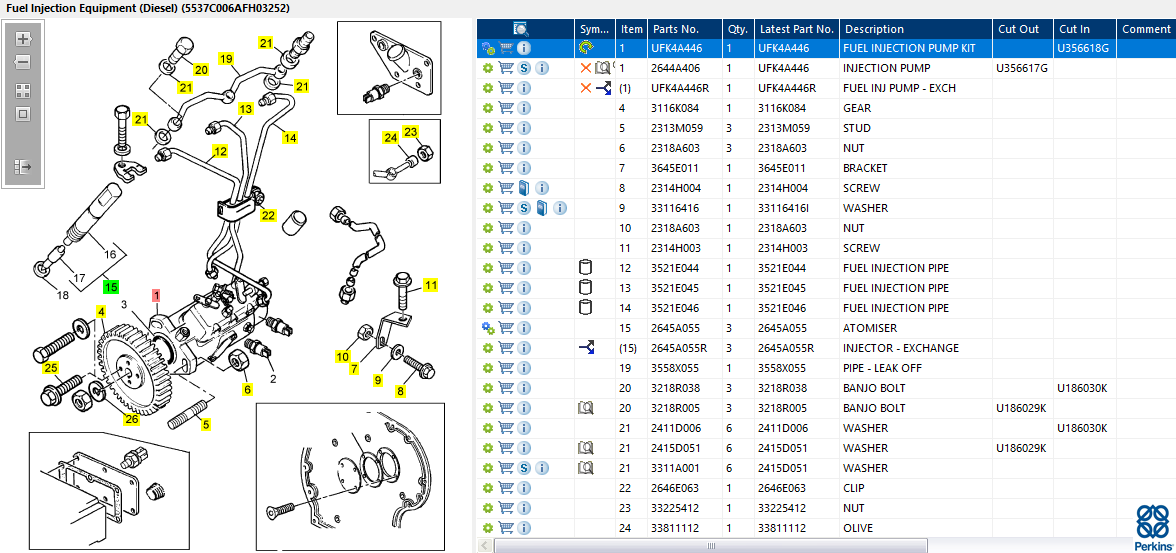
Task: Zoom out of the parts diagram
Action: (22, 62)
